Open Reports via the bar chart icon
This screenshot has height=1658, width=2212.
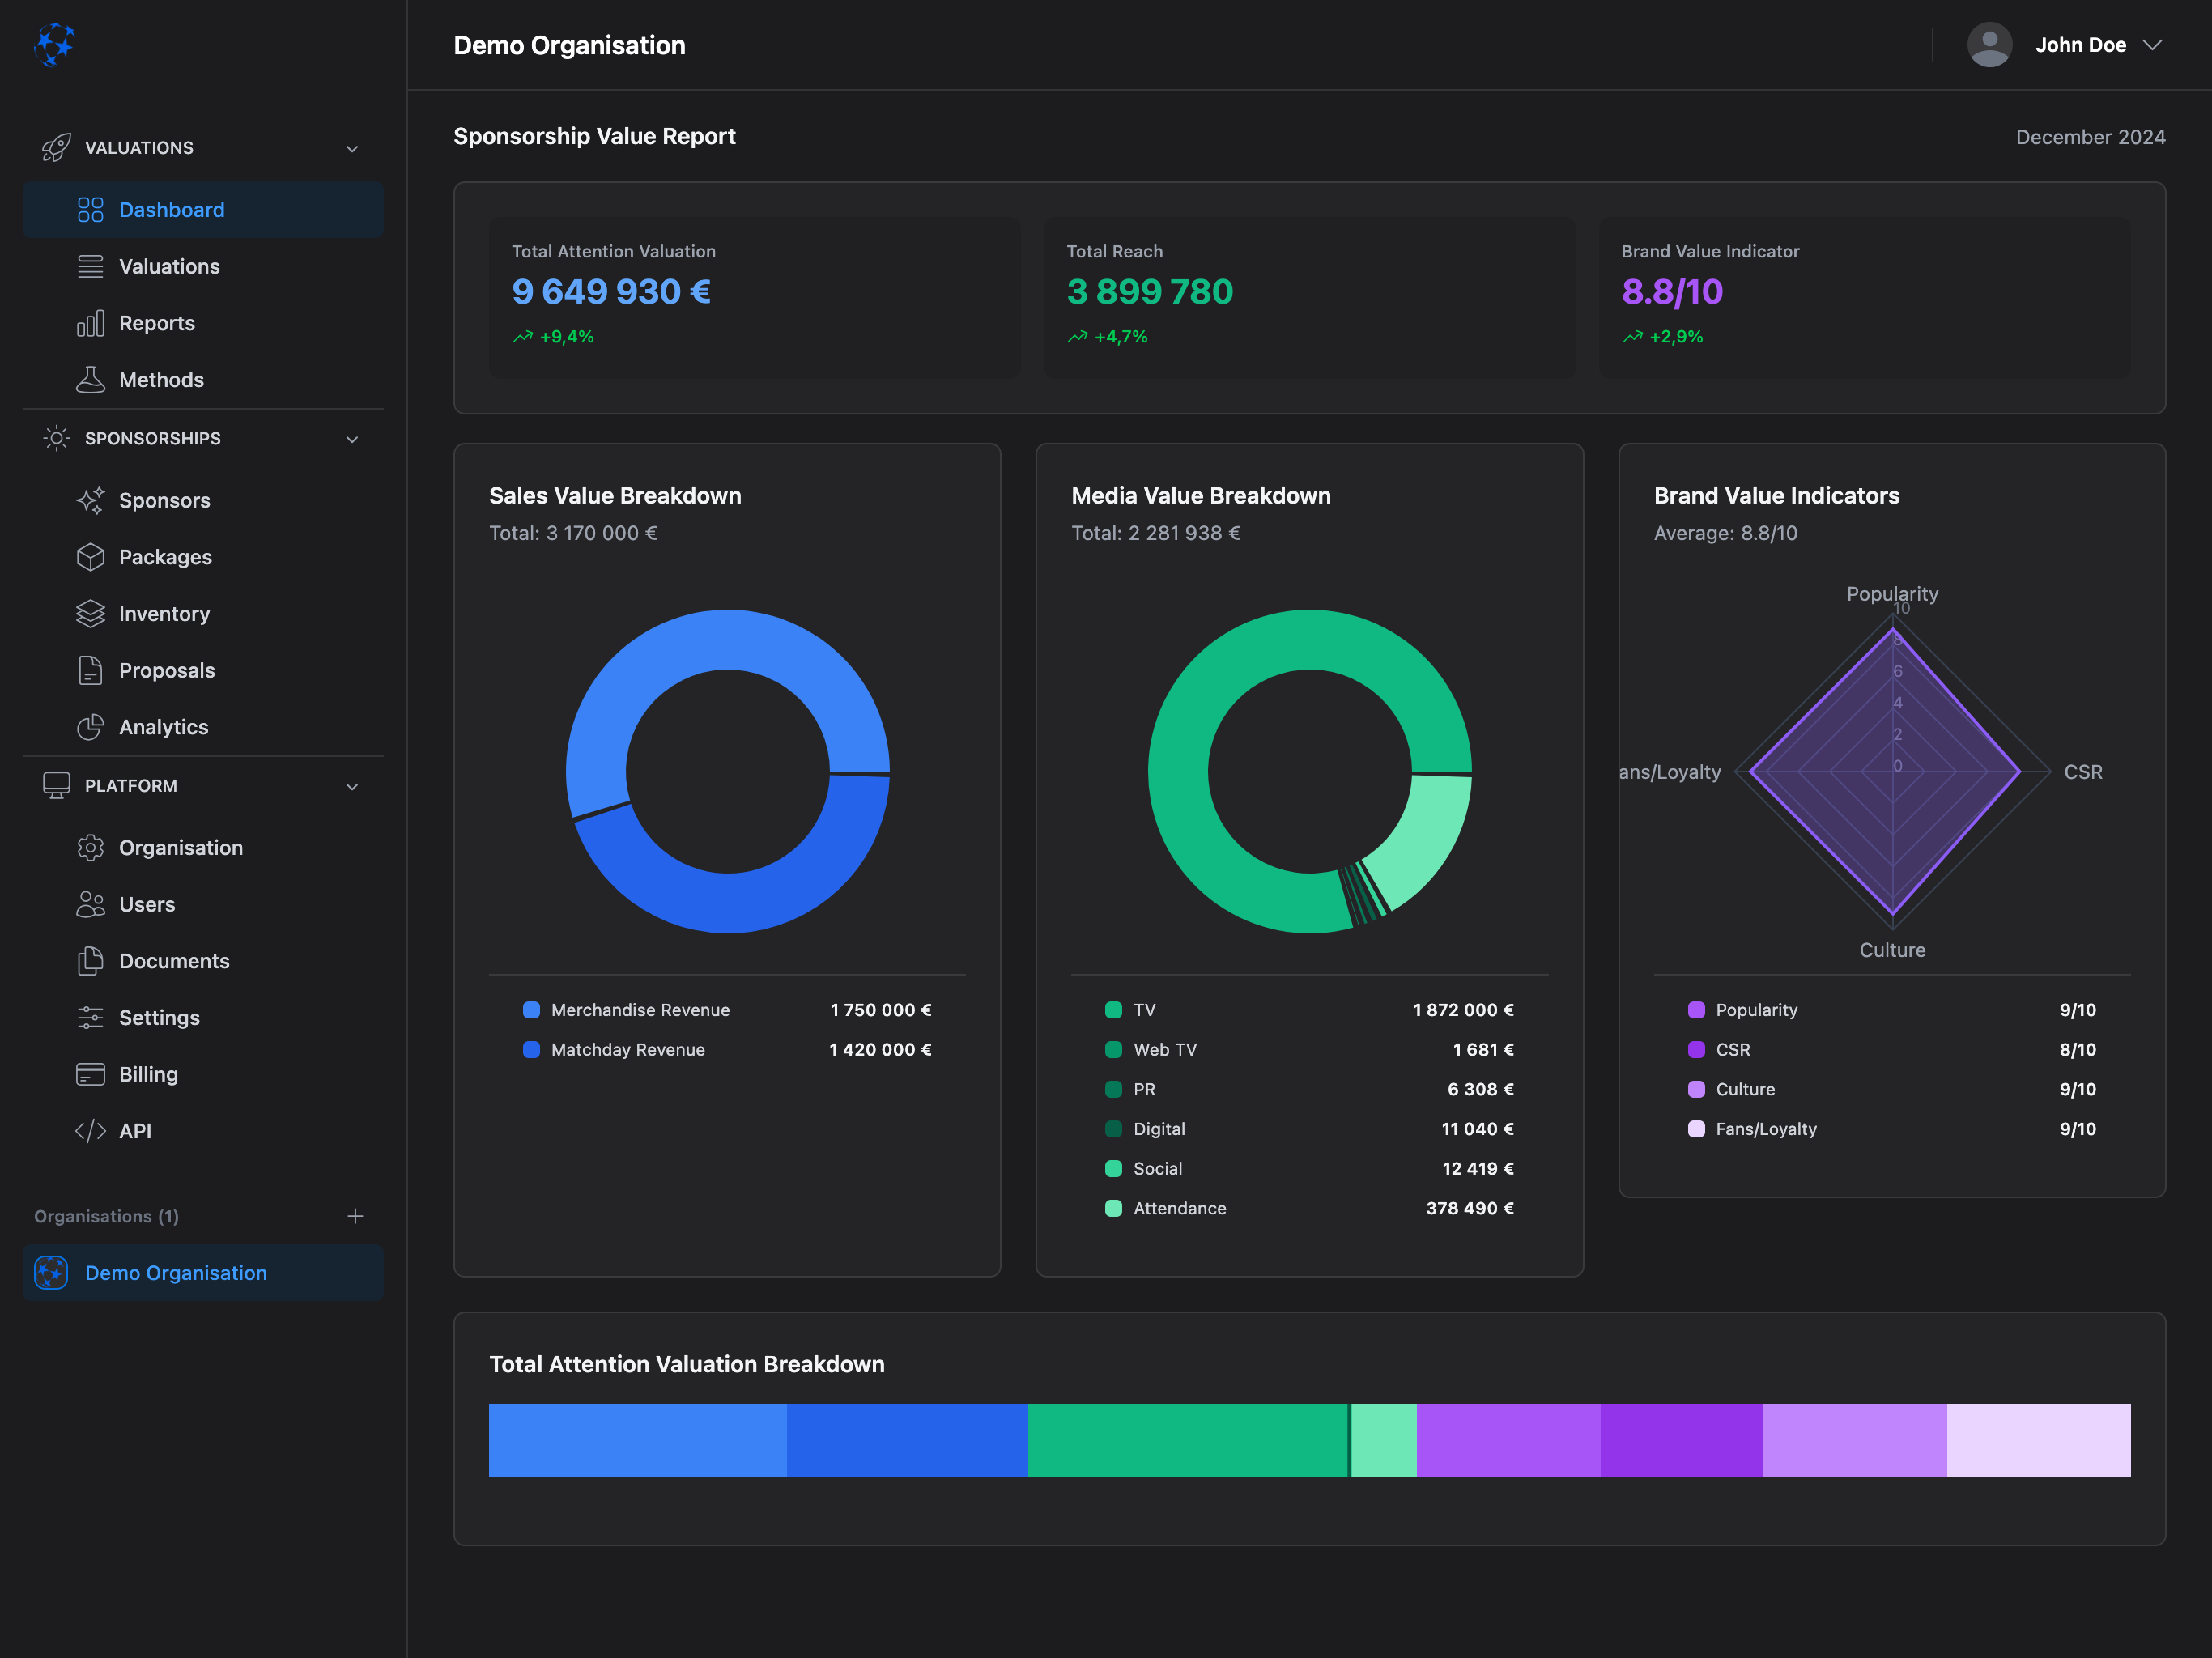click(90, 323)
